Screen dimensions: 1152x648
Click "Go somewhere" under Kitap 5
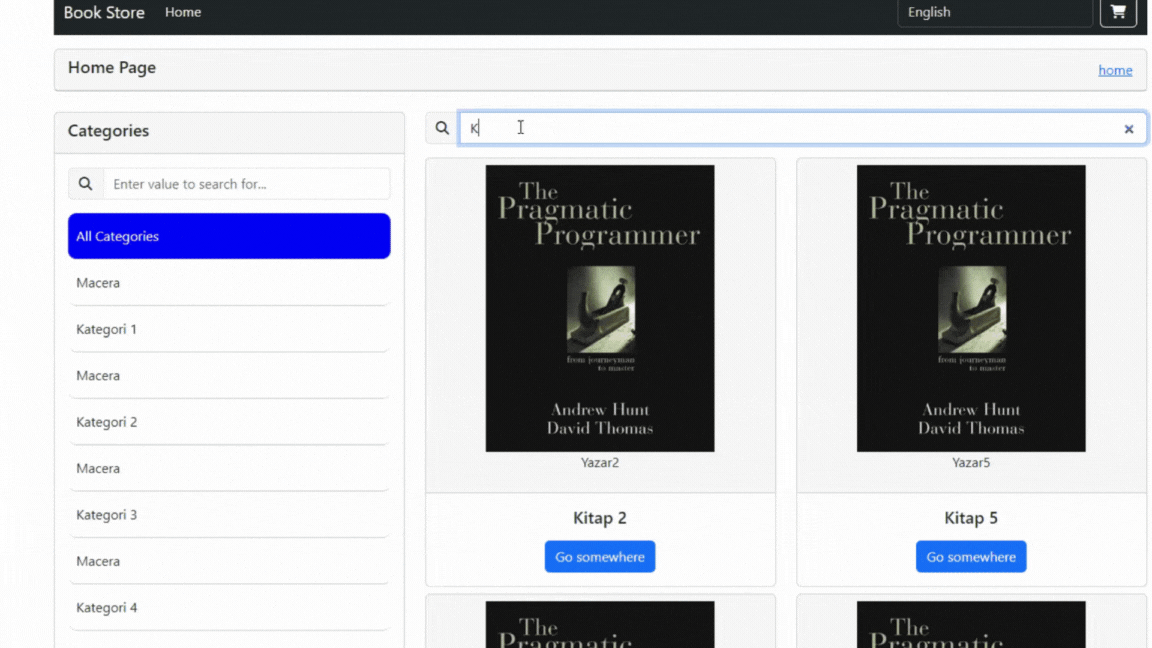971,556
